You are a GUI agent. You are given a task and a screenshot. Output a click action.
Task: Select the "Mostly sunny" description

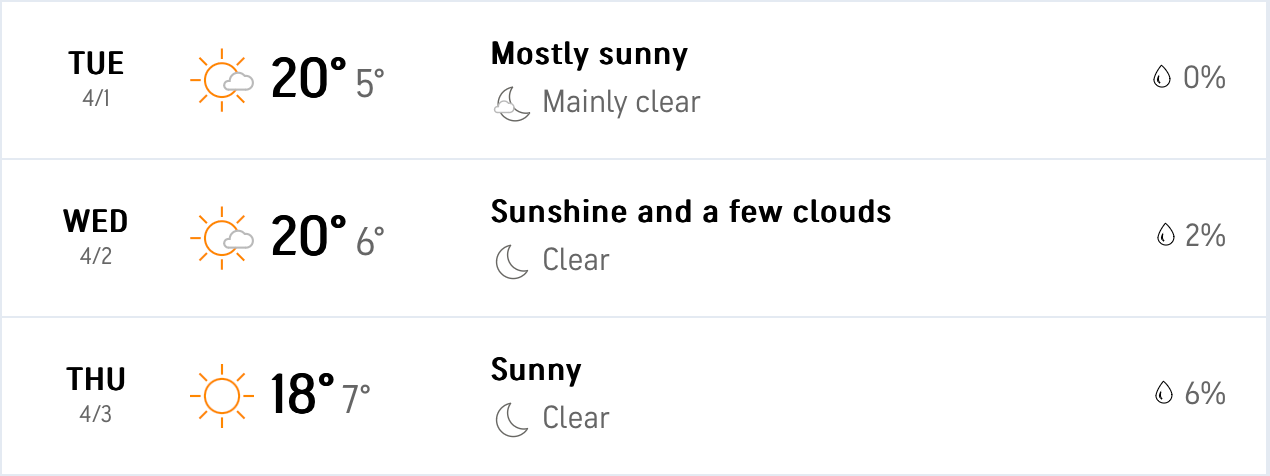coord(589,53)
